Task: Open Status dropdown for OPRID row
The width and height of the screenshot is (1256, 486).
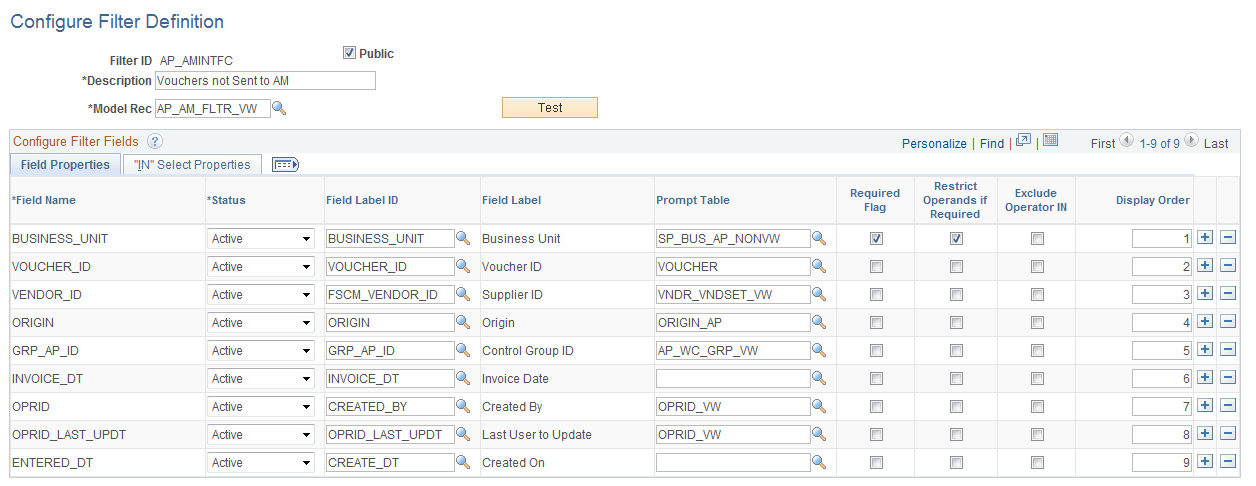Action: tap(261, 407)
